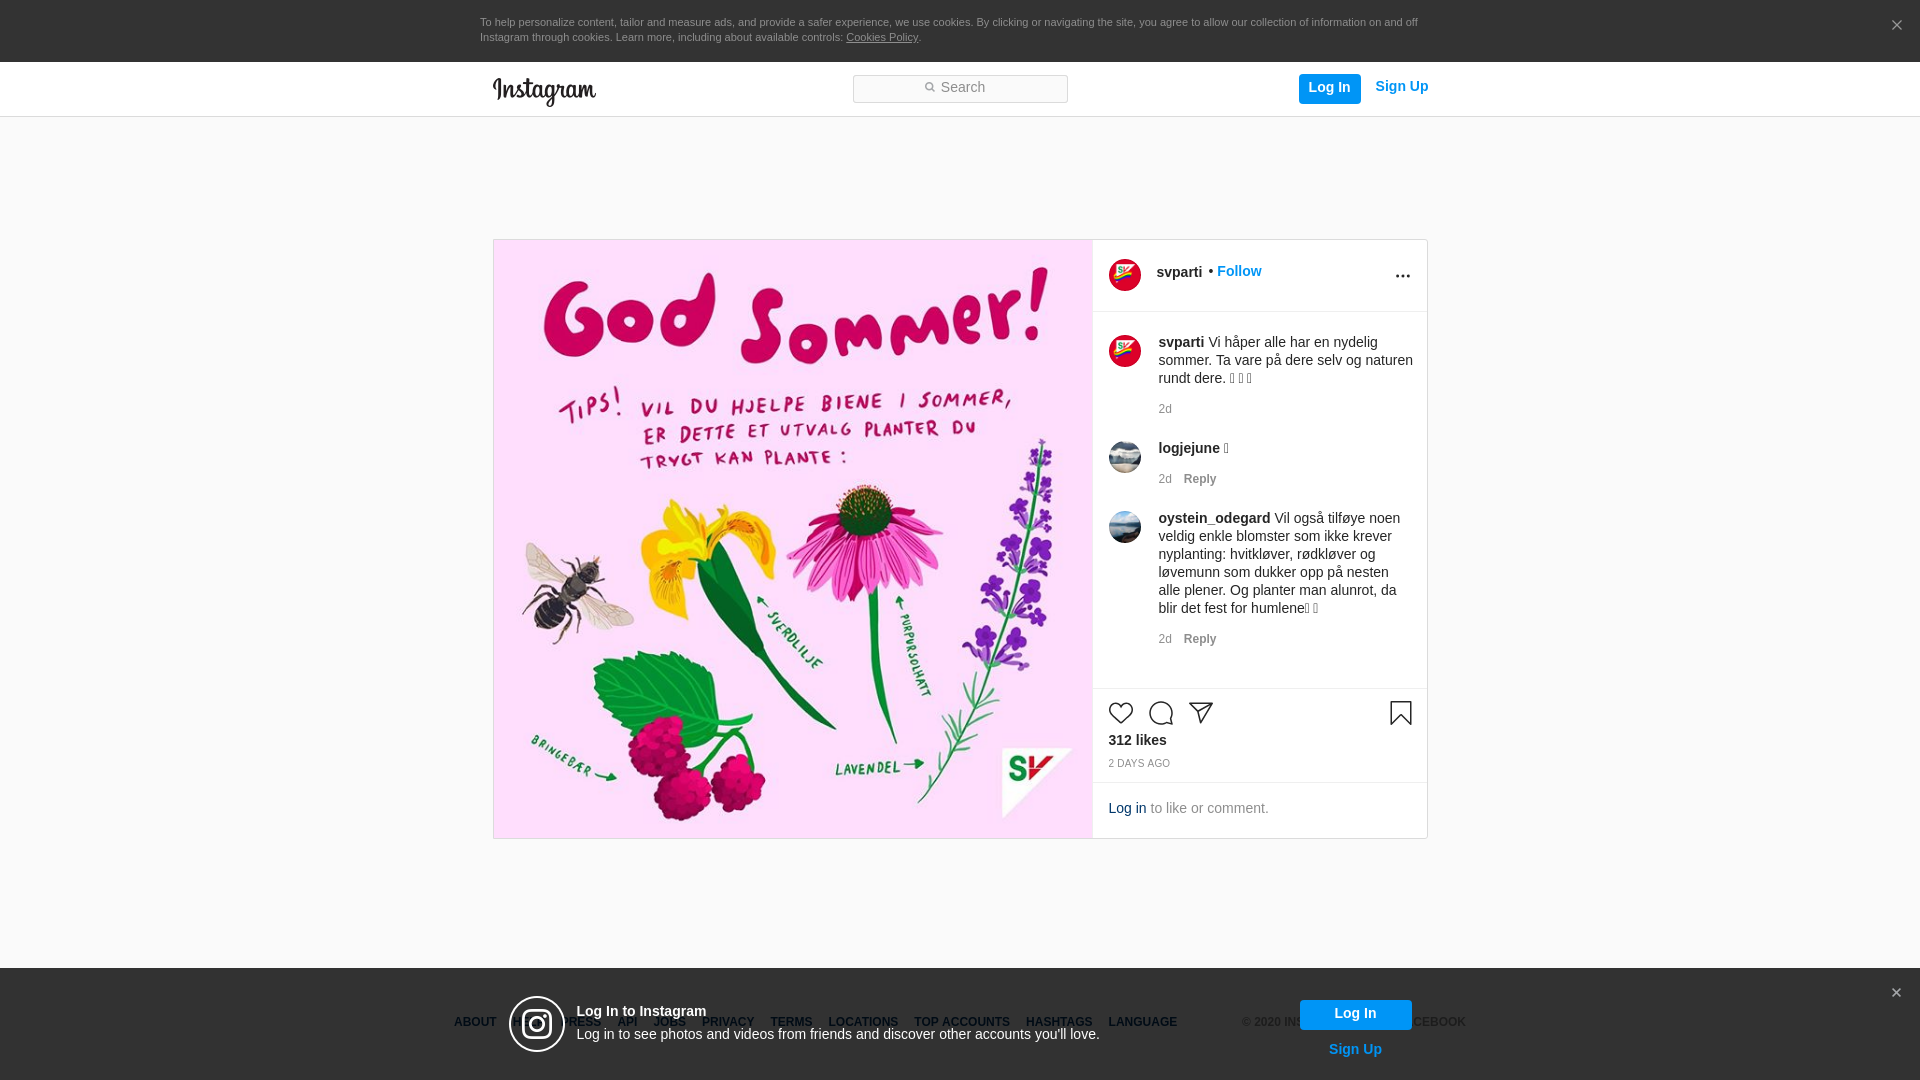Open the God Sommer post image
1920x1080 pixels.
(793, 539)
